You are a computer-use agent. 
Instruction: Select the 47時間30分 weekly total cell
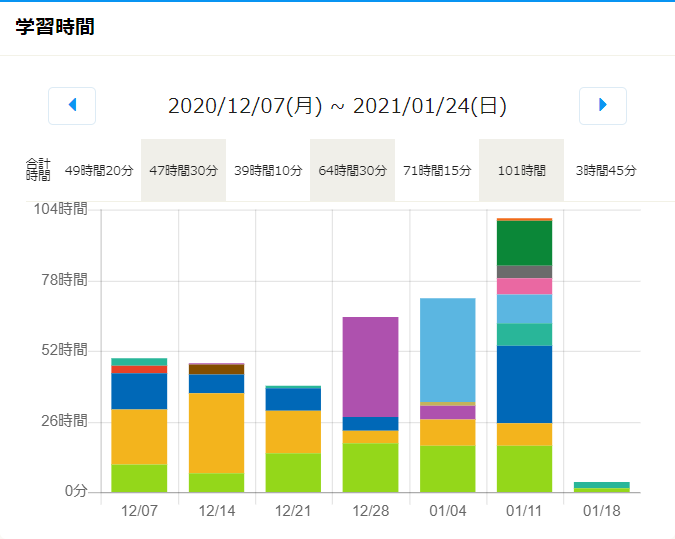[183, 171]
